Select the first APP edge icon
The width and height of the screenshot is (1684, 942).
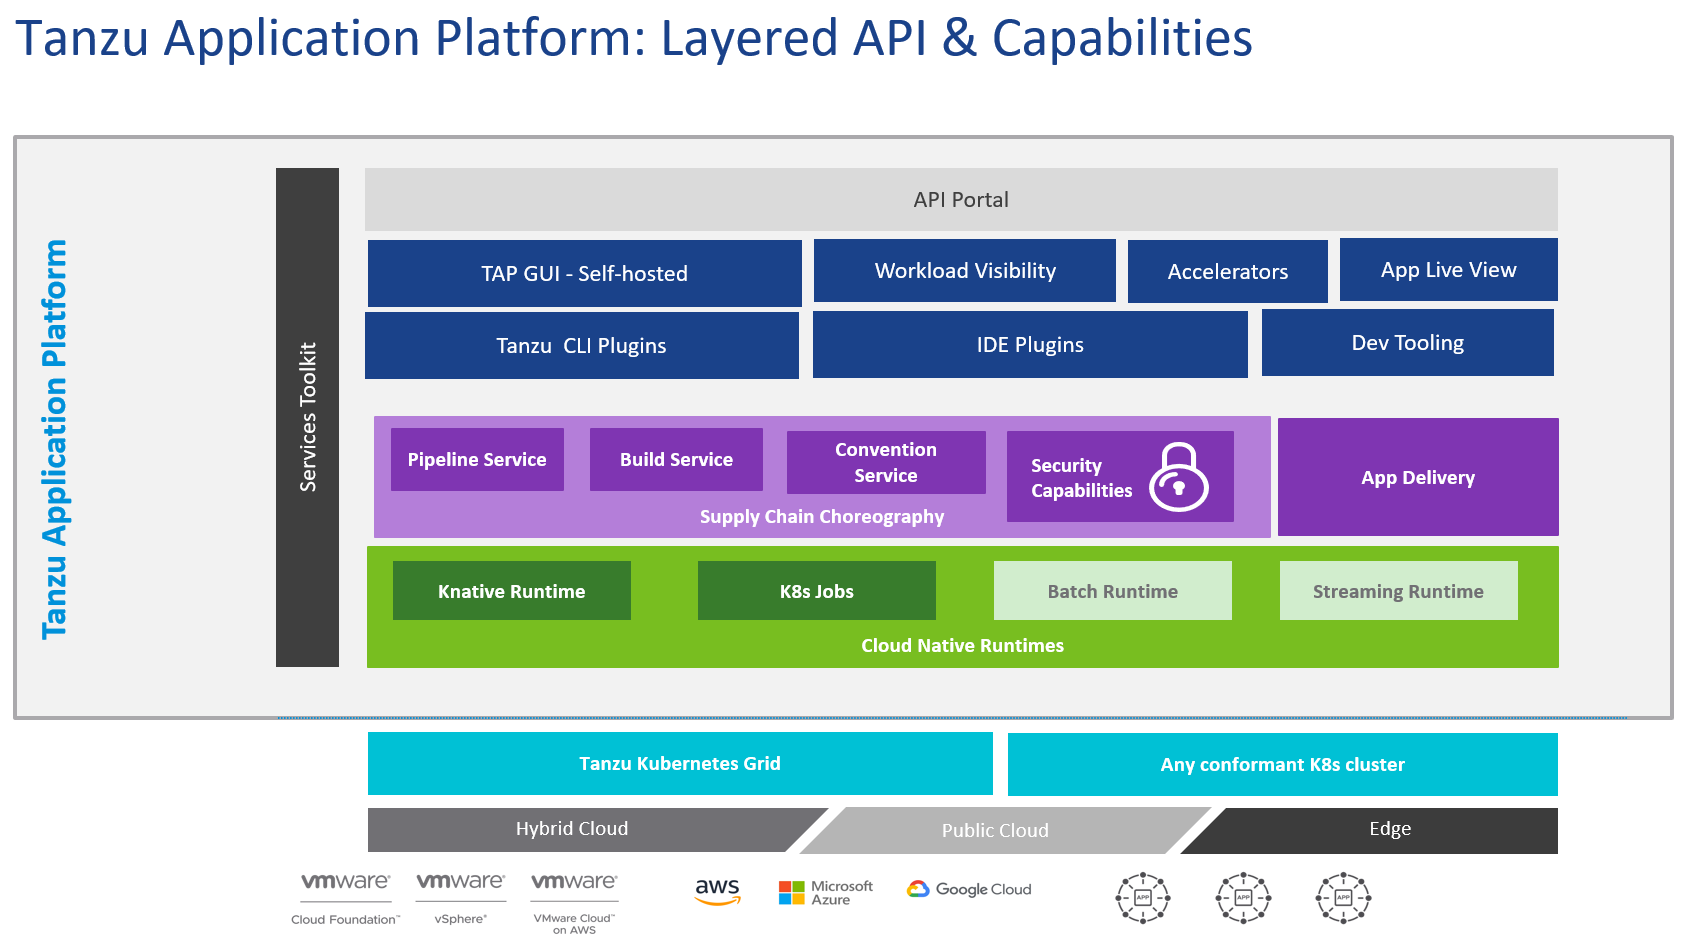[x=1141, y=896]
